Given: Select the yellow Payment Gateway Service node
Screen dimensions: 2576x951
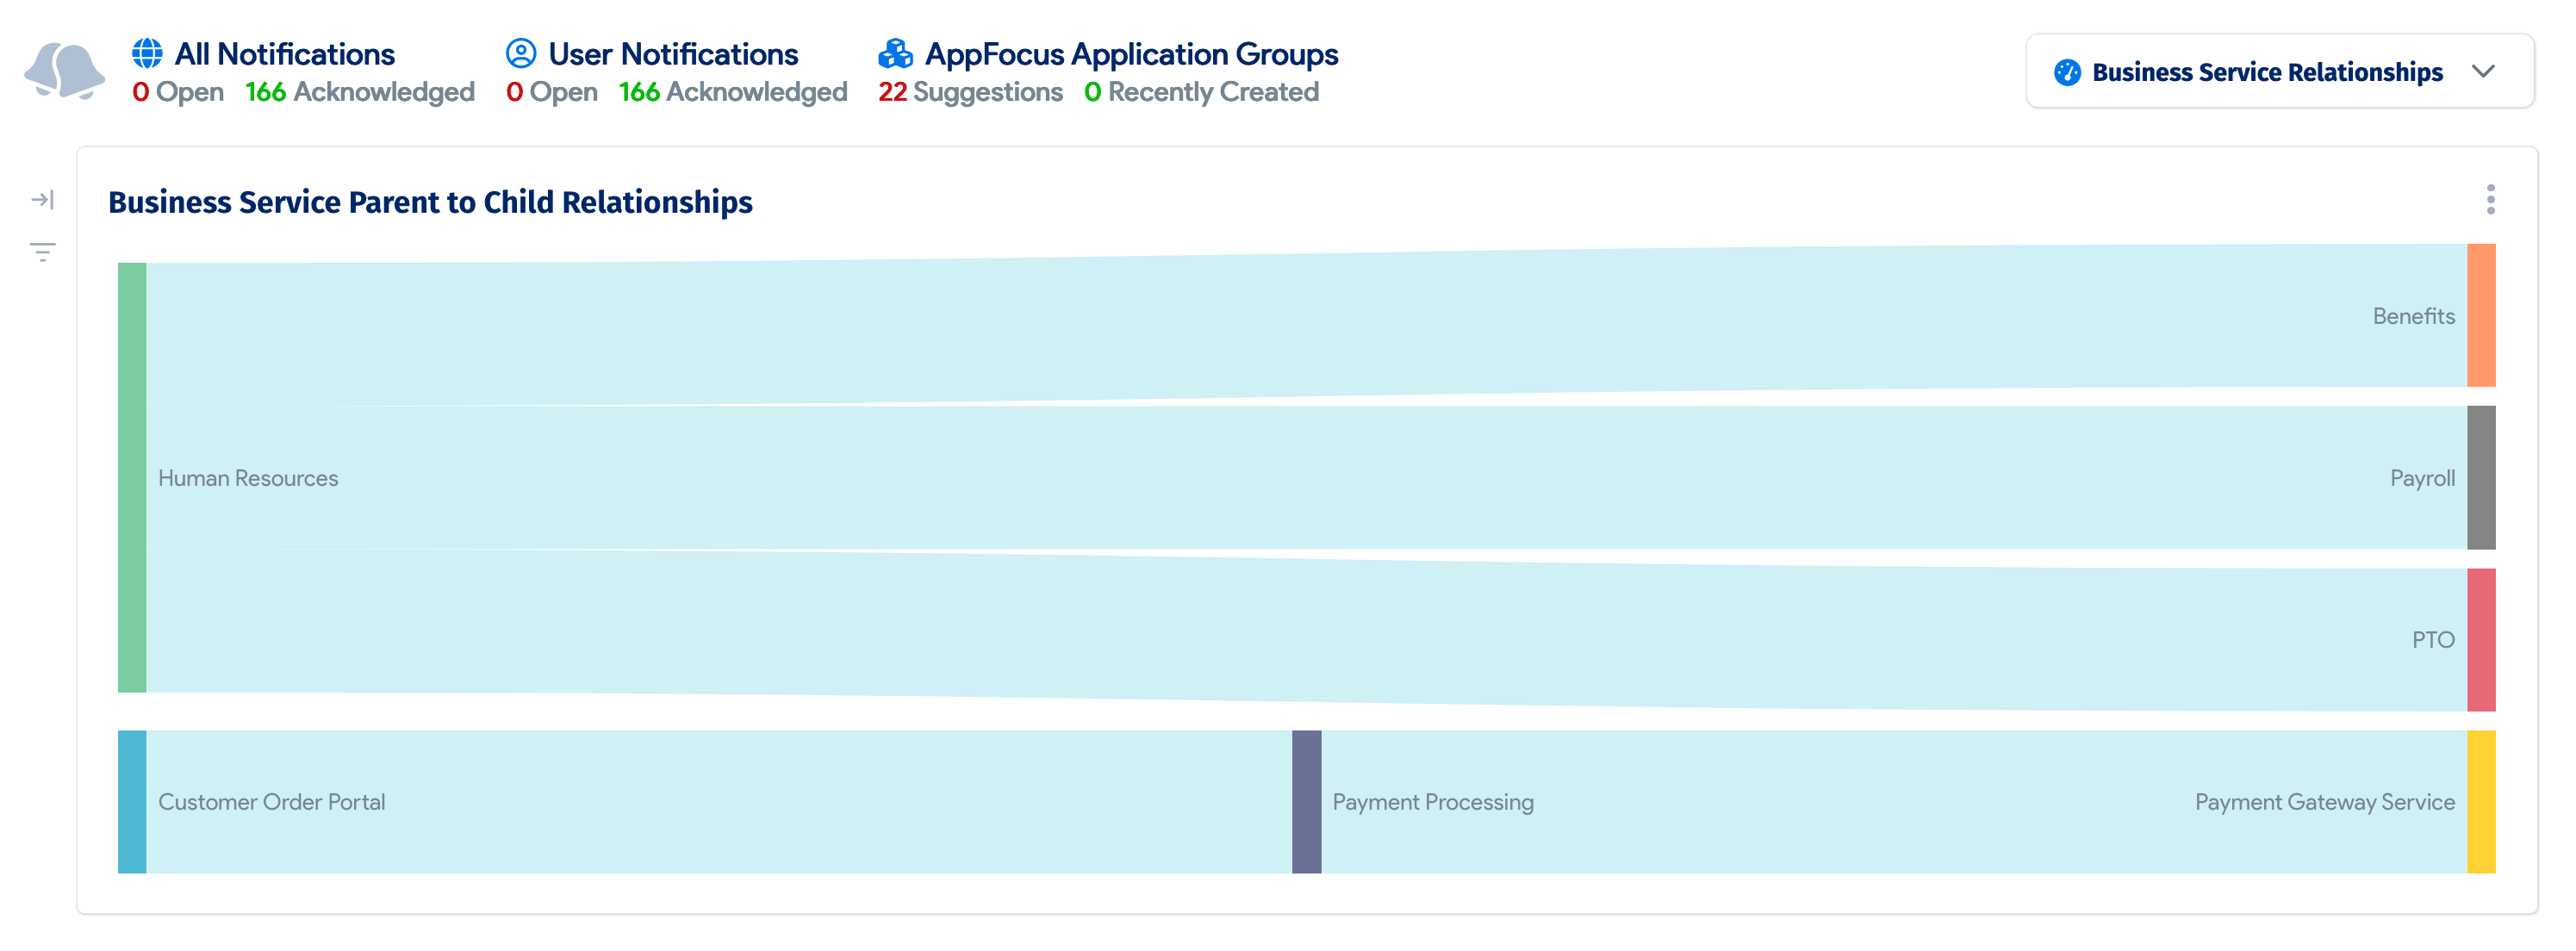Looking at the screenshot, I should click(2481, 801).
